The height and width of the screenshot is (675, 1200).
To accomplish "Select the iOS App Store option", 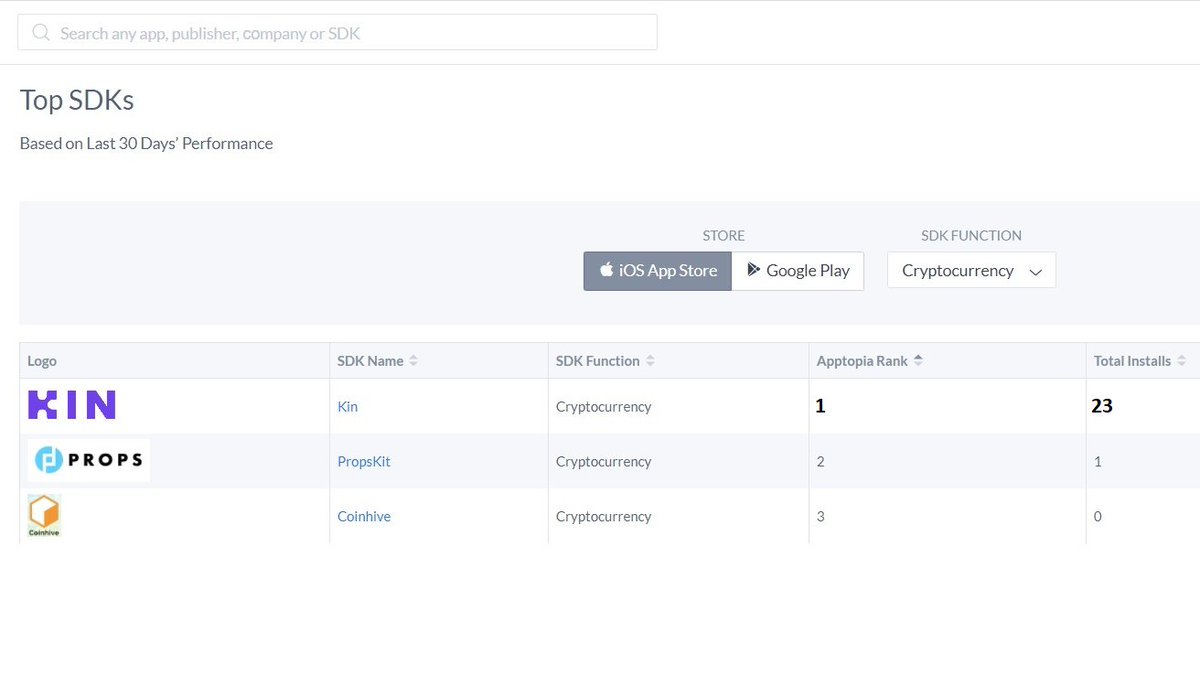I will (658, 271).
